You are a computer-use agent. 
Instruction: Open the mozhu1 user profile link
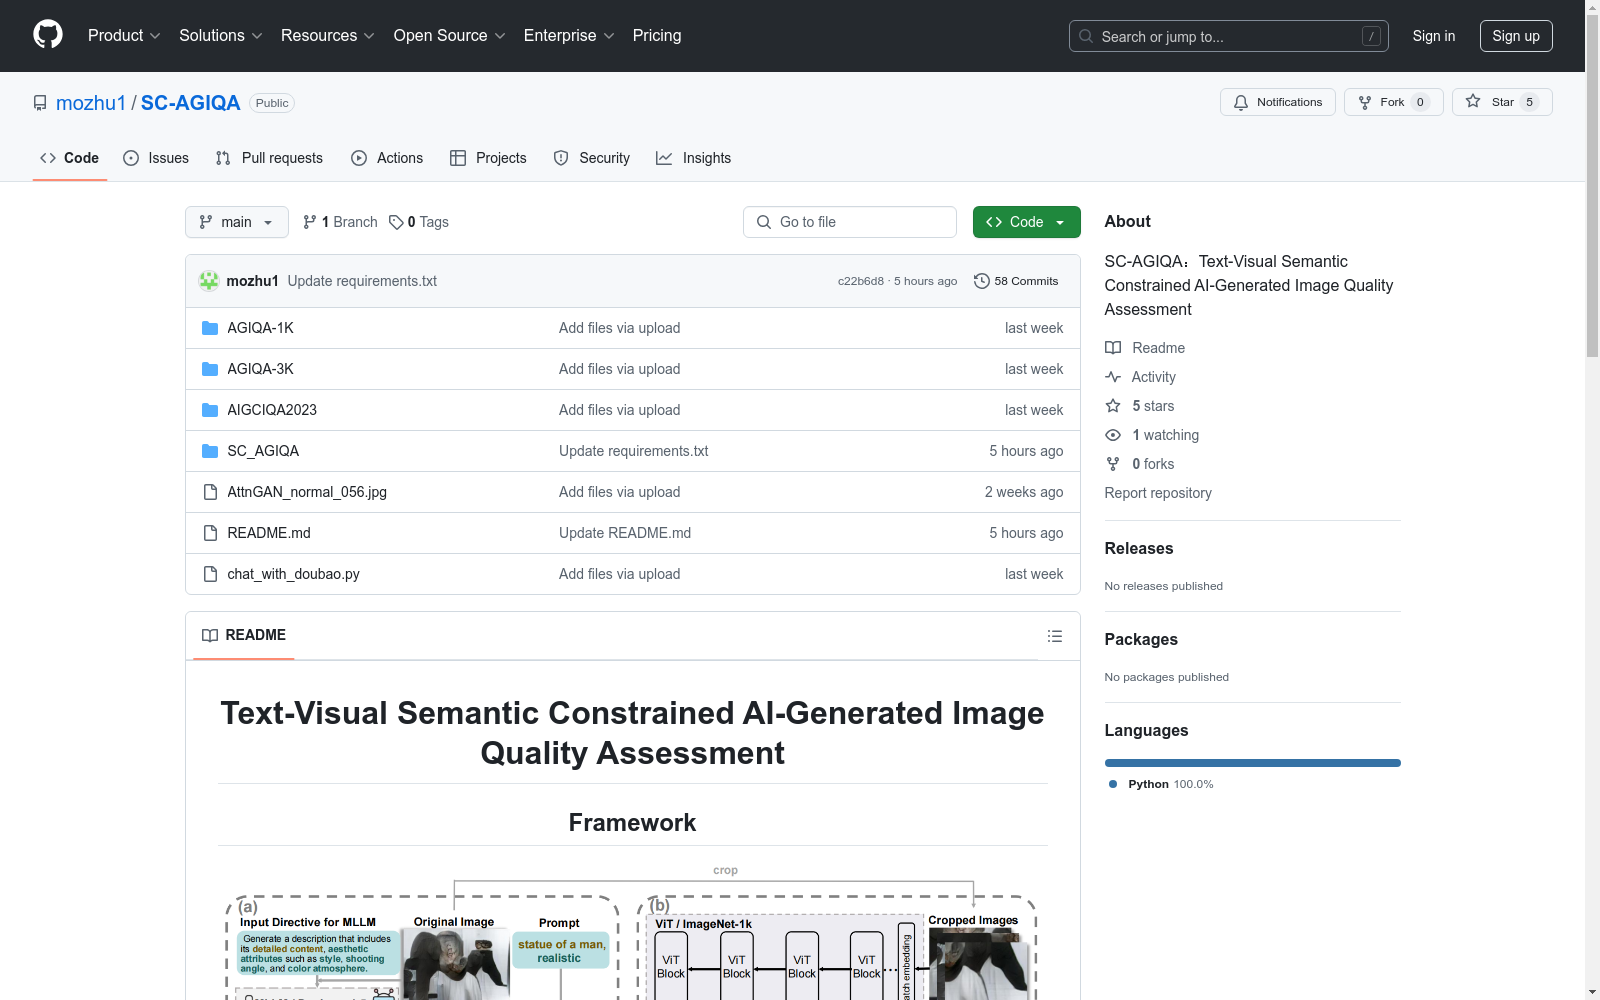point(91,103)
